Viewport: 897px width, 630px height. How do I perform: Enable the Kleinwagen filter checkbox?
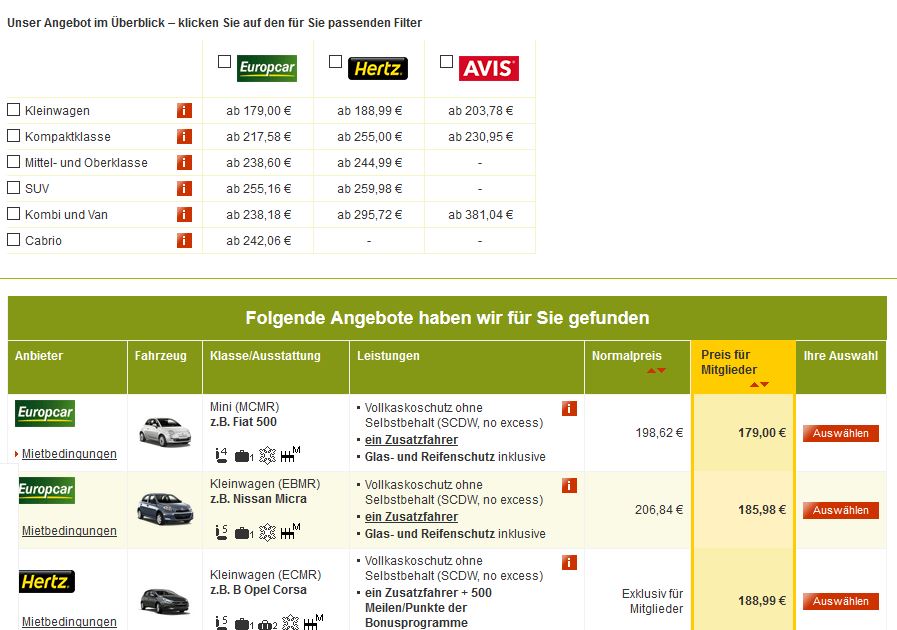[x=13, y=110]
